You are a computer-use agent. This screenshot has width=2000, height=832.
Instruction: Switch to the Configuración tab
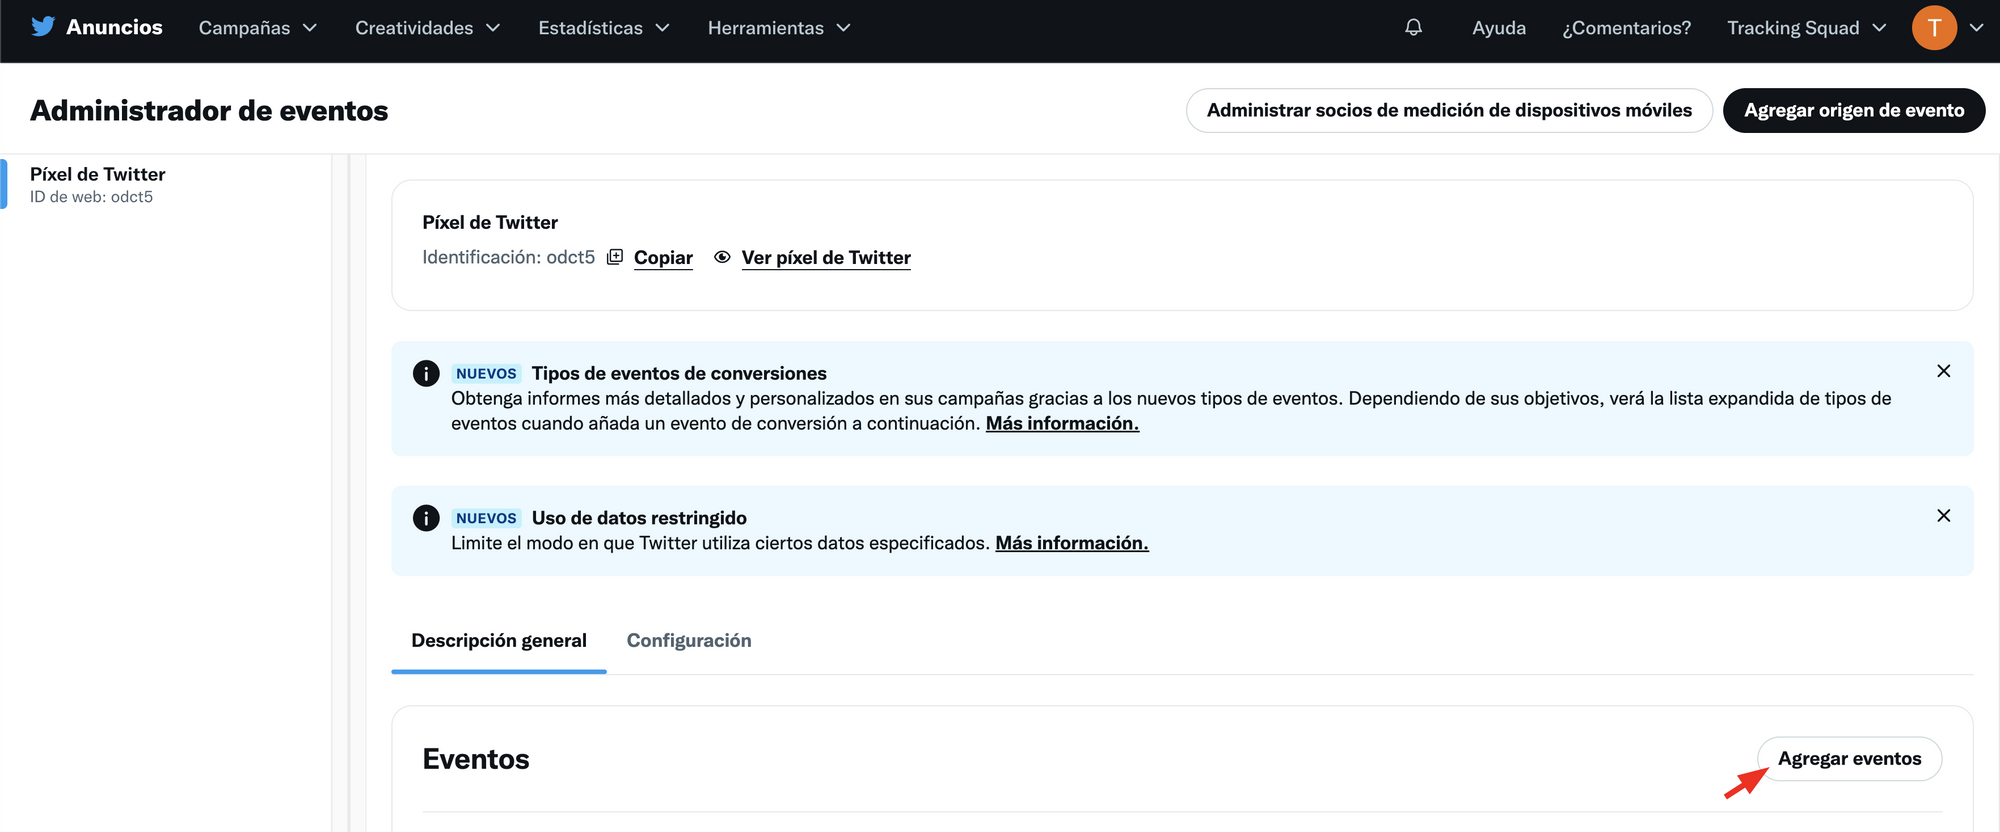point(689,640)
